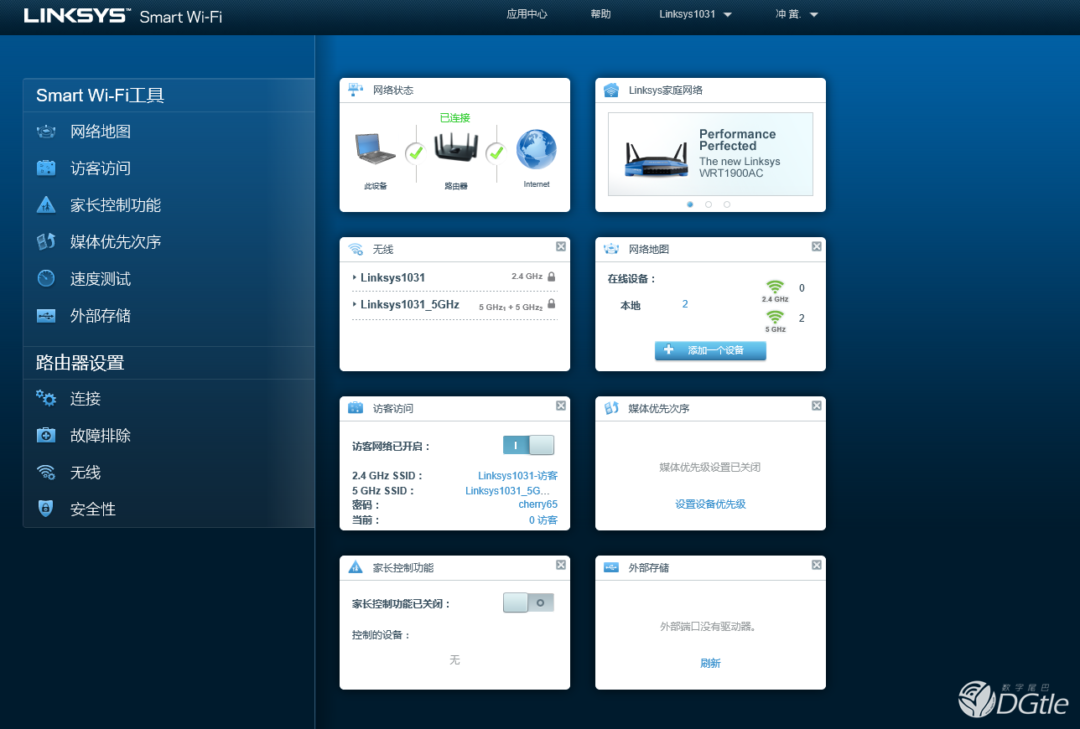Close the 媒体优先次序 widget
The height and width of the screenshot is (729, 1080).
[x=816, y=406]
